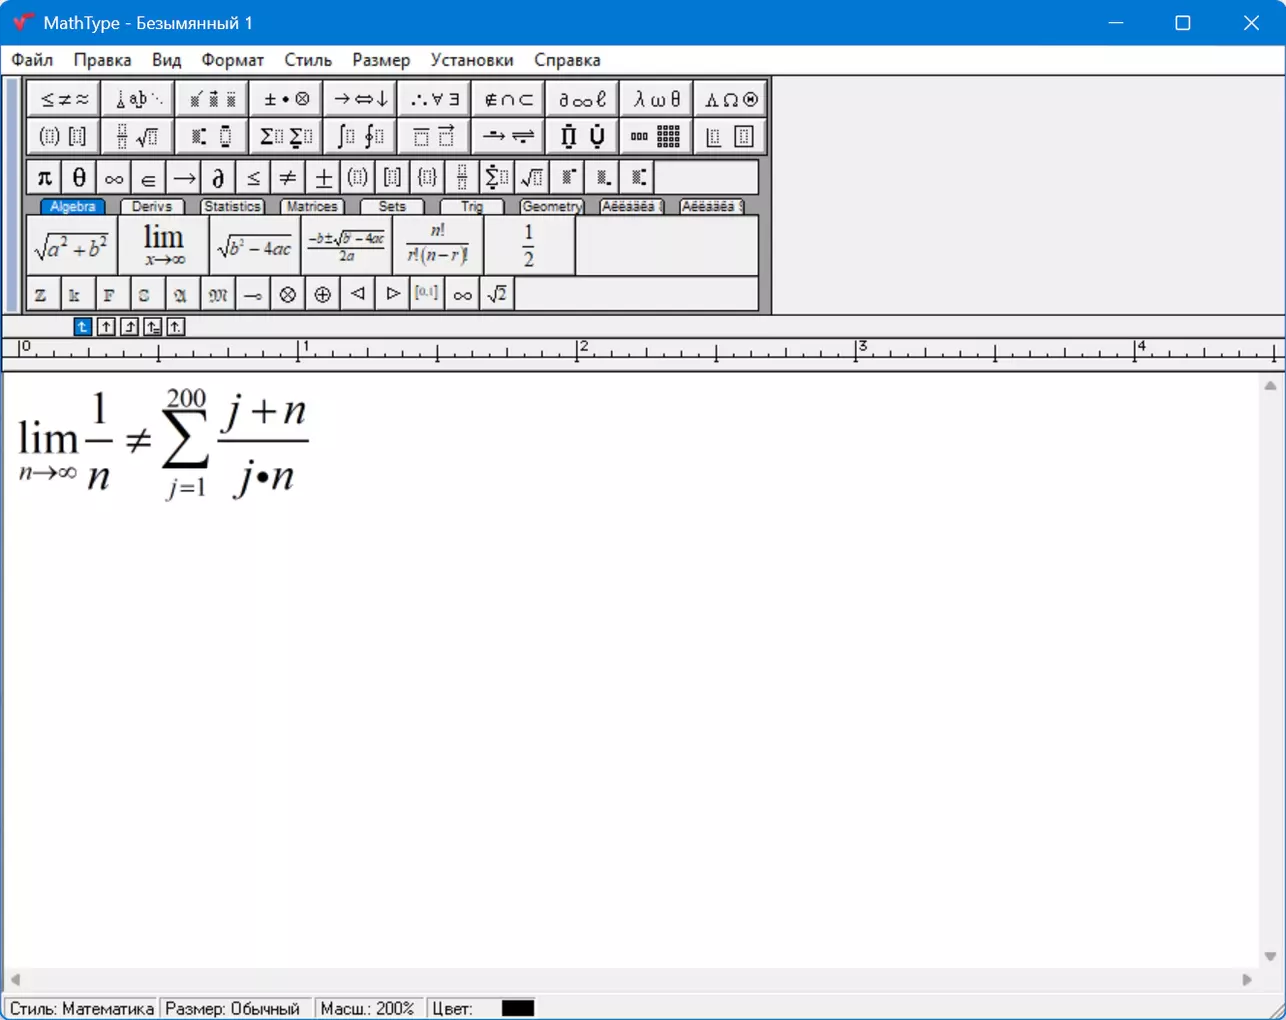Viewport: 1286px width, 1020px height.
Task: Select the center tab stop button
Action: (x=106, y=327)
